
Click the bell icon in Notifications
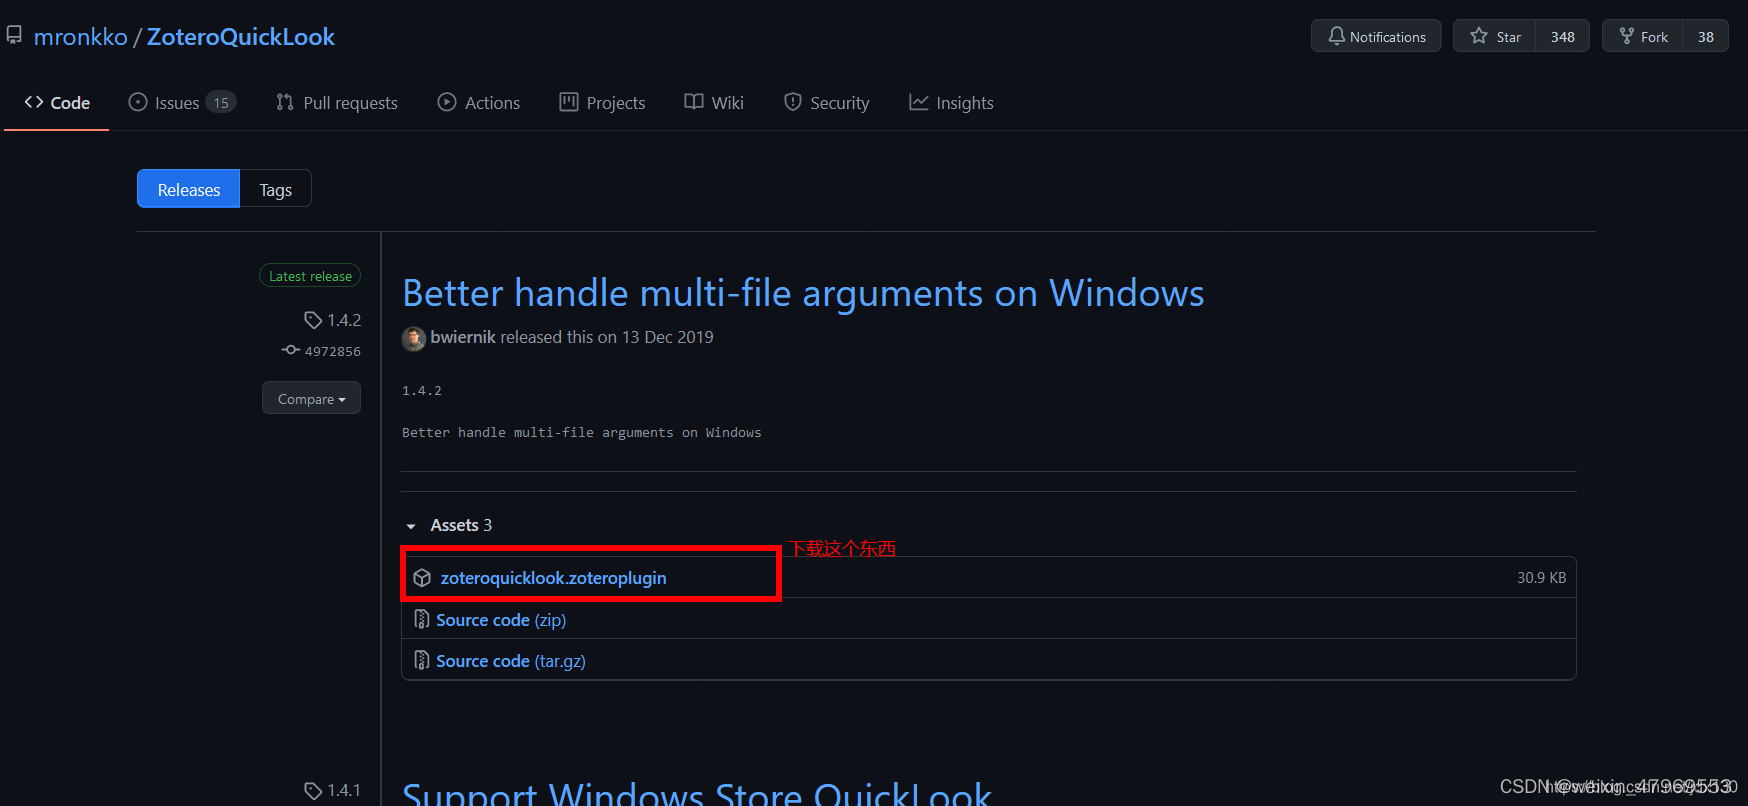pyautogui.click(x=1337, y=36)
